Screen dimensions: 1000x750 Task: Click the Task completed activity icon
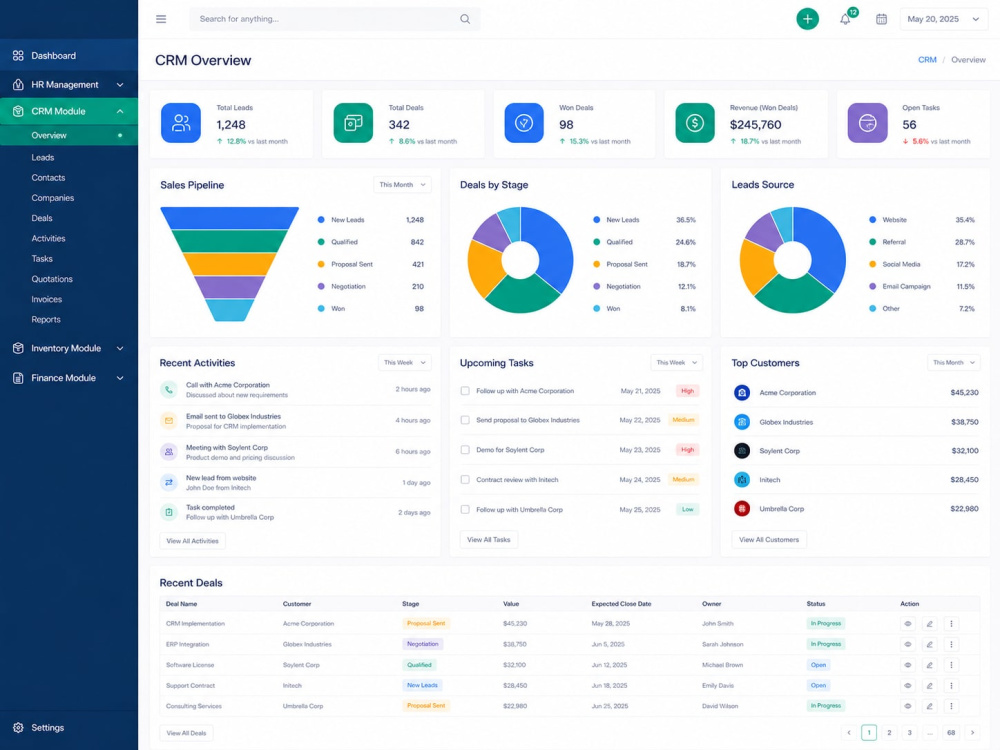click(x=168, y=512)
